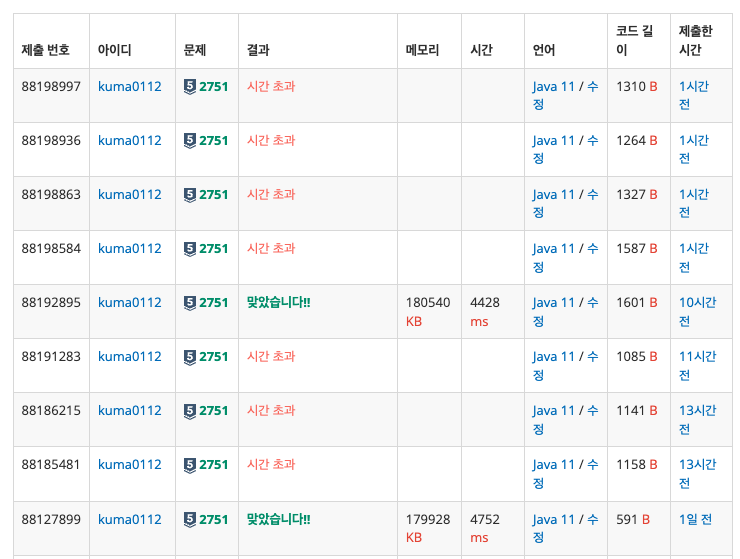Viewport: 740px width, 559px height.
Task: Open problem 2751 in row 88127899
Action: pos(214,519)
